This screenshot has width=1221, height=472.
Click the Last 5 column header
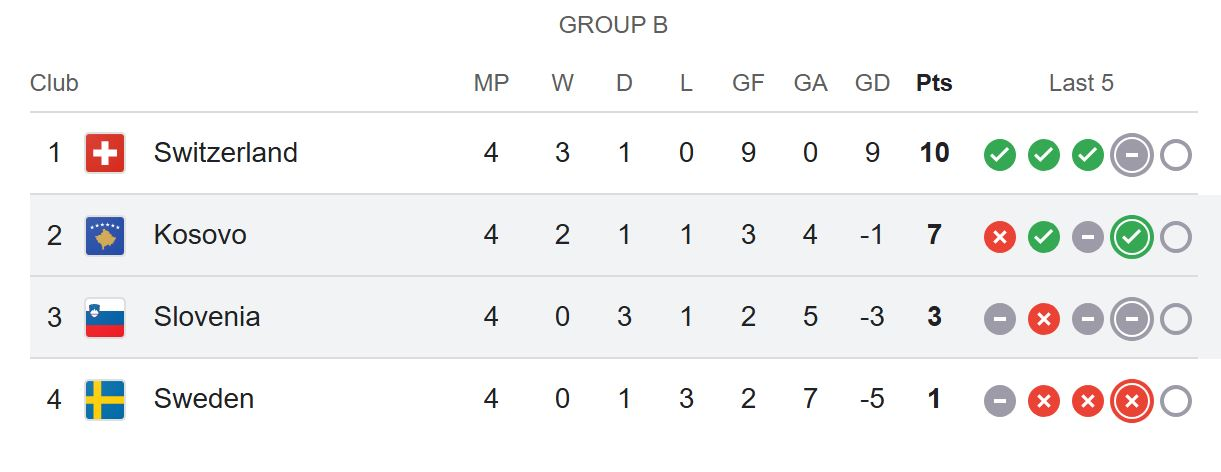(1081, 83)
